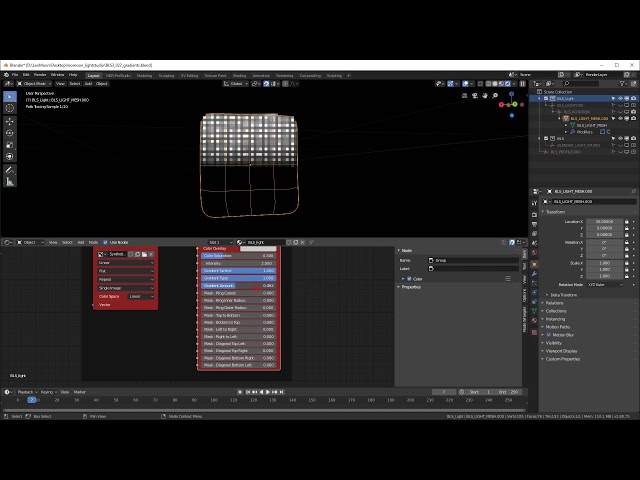The width and height of the screenshot is (640, 480).
Task: Open the Single Image source dropdown
Action: (x=126, y=288)
